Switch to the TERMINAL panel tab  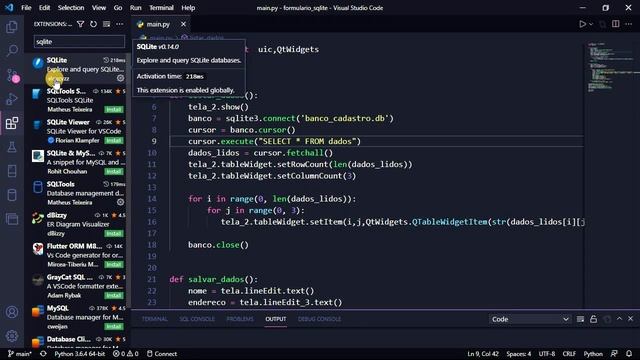pos(155,319)
